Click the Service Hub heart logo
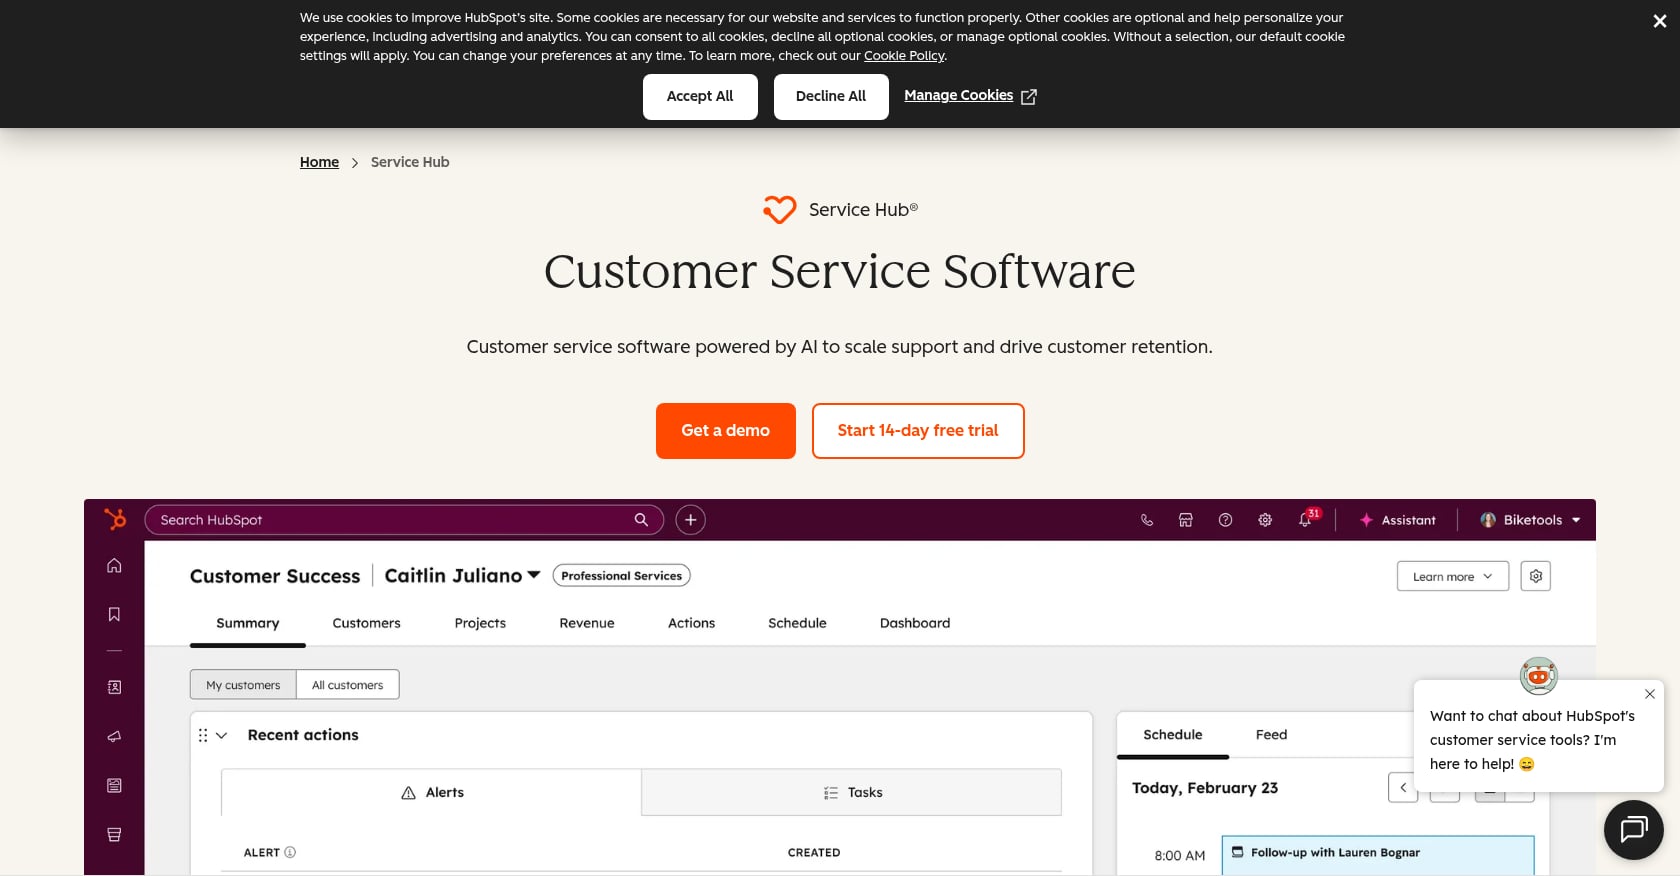 point(779,209)
